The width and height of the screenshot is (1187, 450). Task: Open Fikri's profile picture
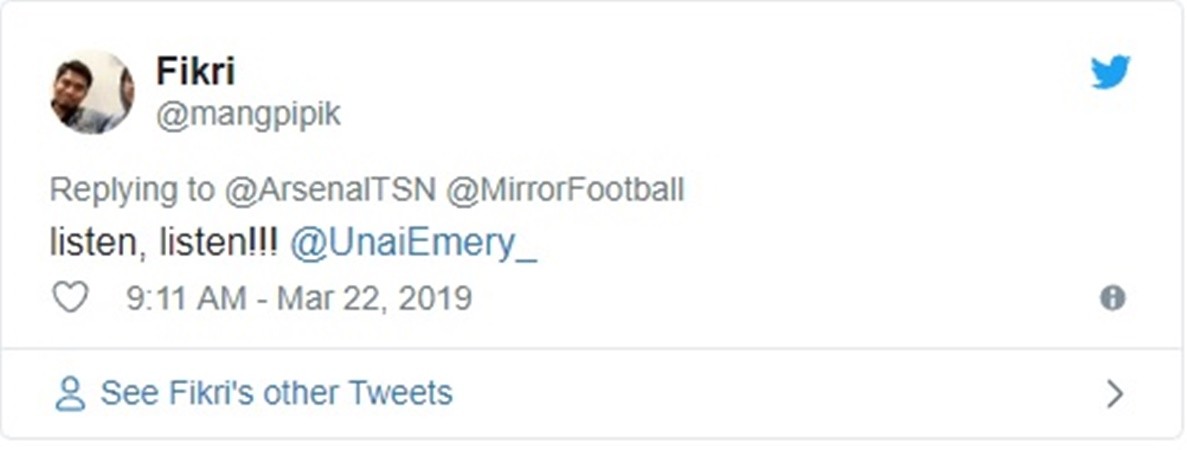tap(92, 92)
